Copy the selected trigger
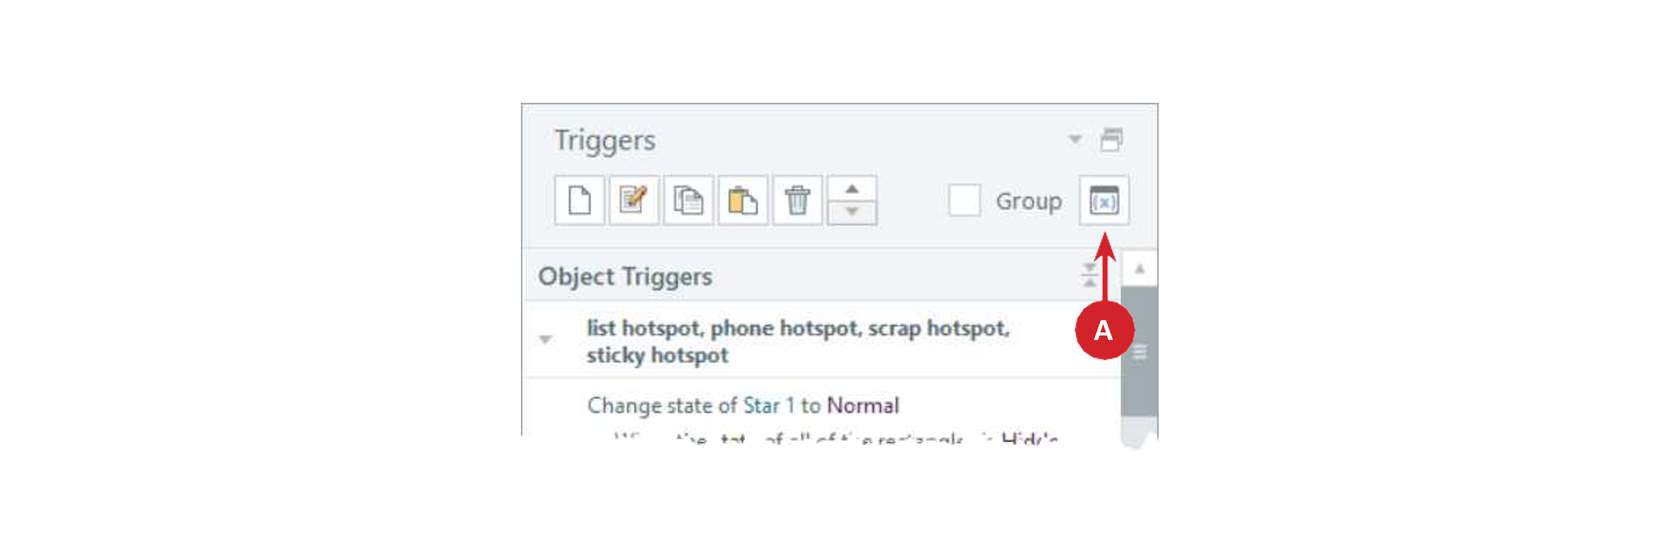 click(x=688, y=200)
